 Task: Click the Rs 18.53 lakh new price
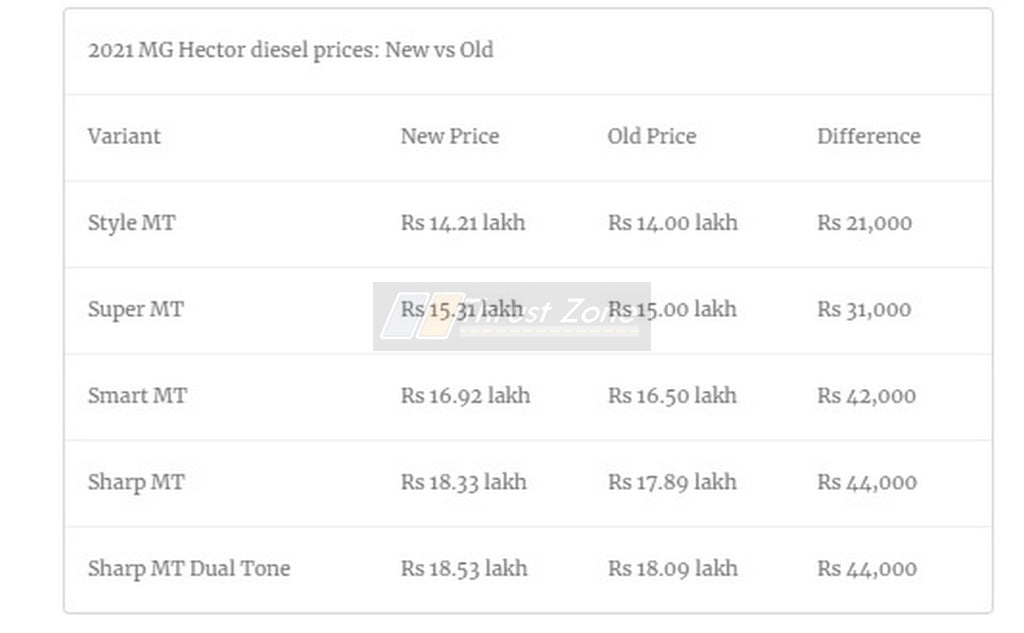click(464, 568)
